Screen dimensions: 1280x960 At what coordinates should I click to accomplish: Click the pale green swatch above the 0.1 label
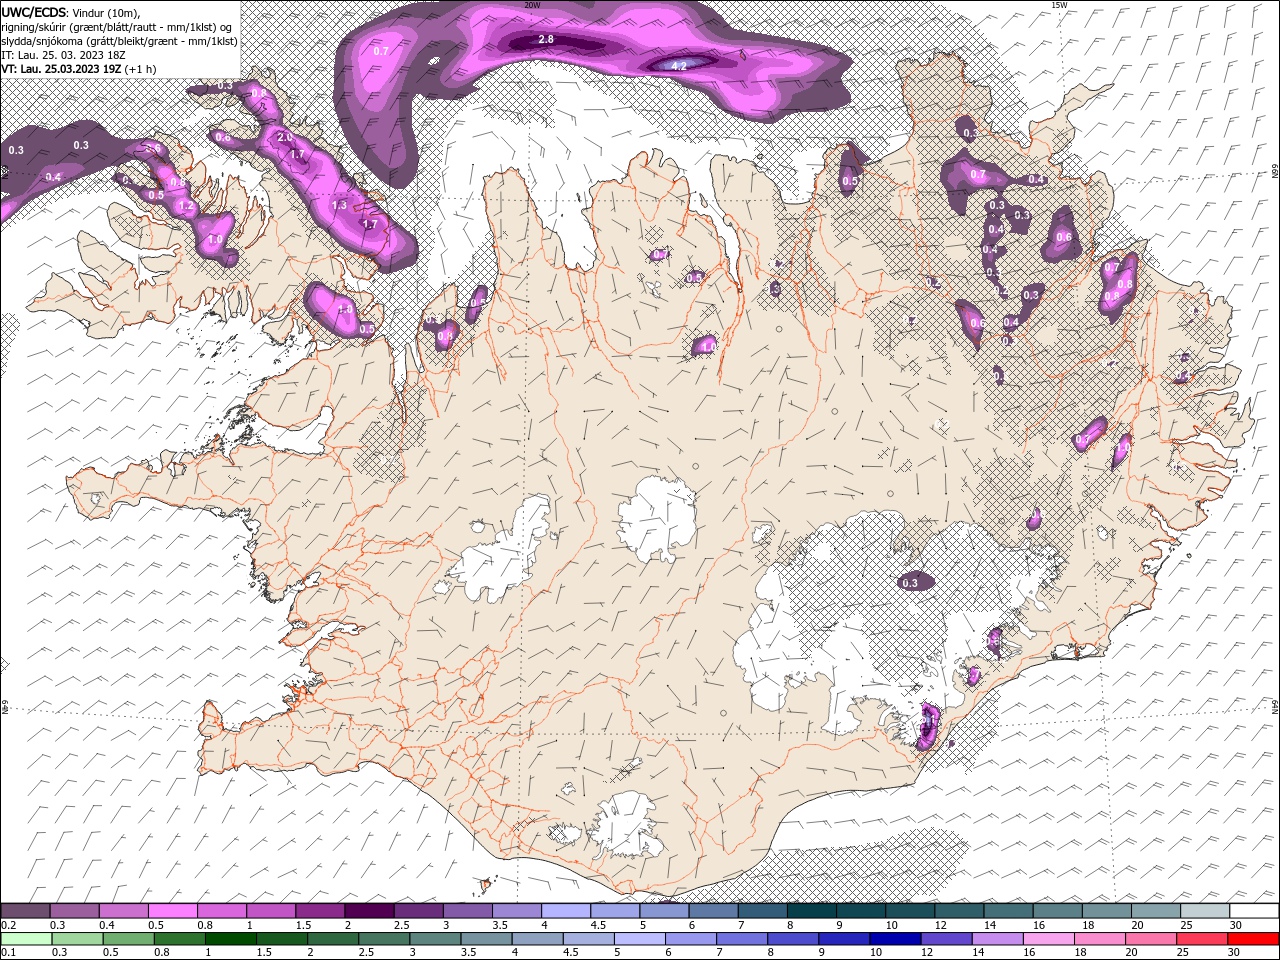26,938
